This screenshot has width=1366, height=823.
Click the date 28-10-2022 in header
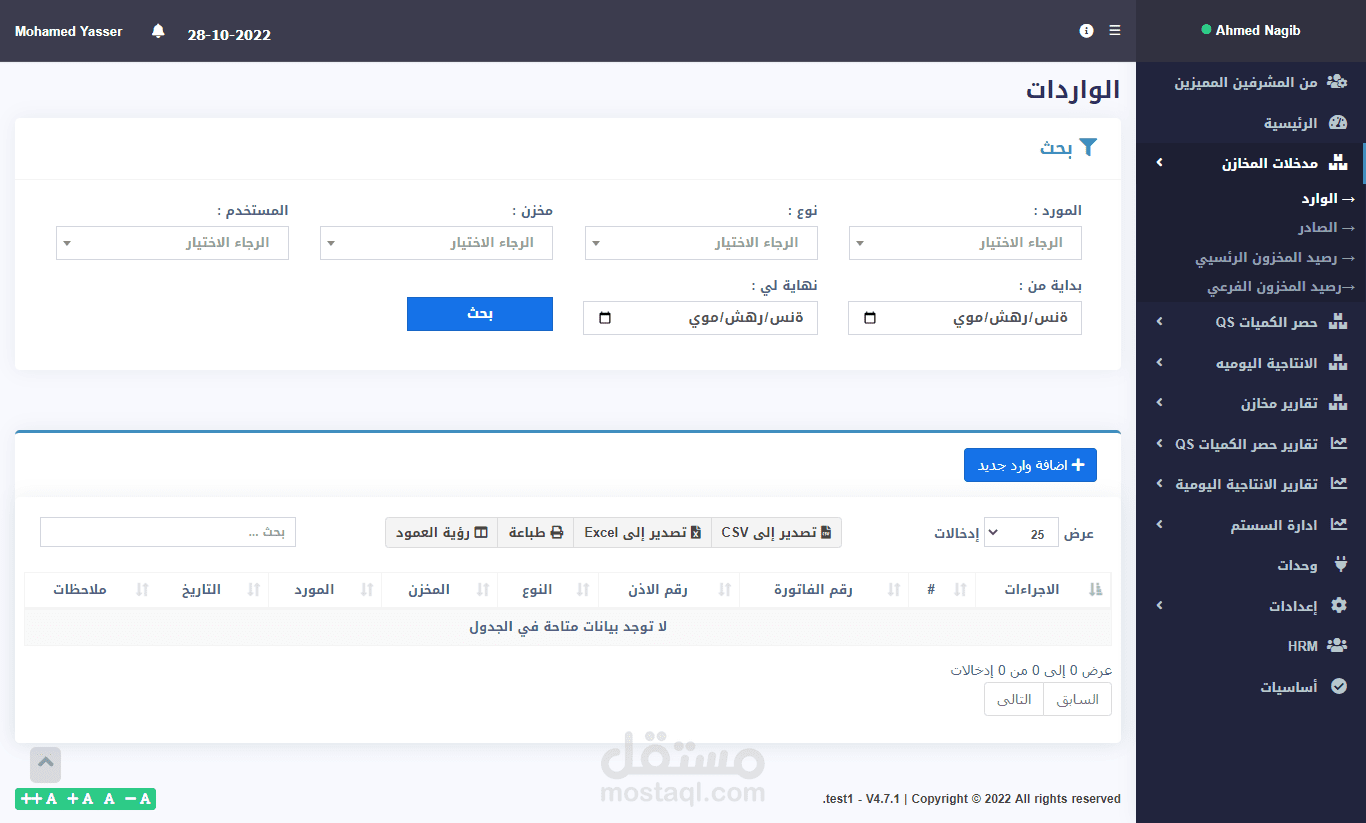point(229,35)
